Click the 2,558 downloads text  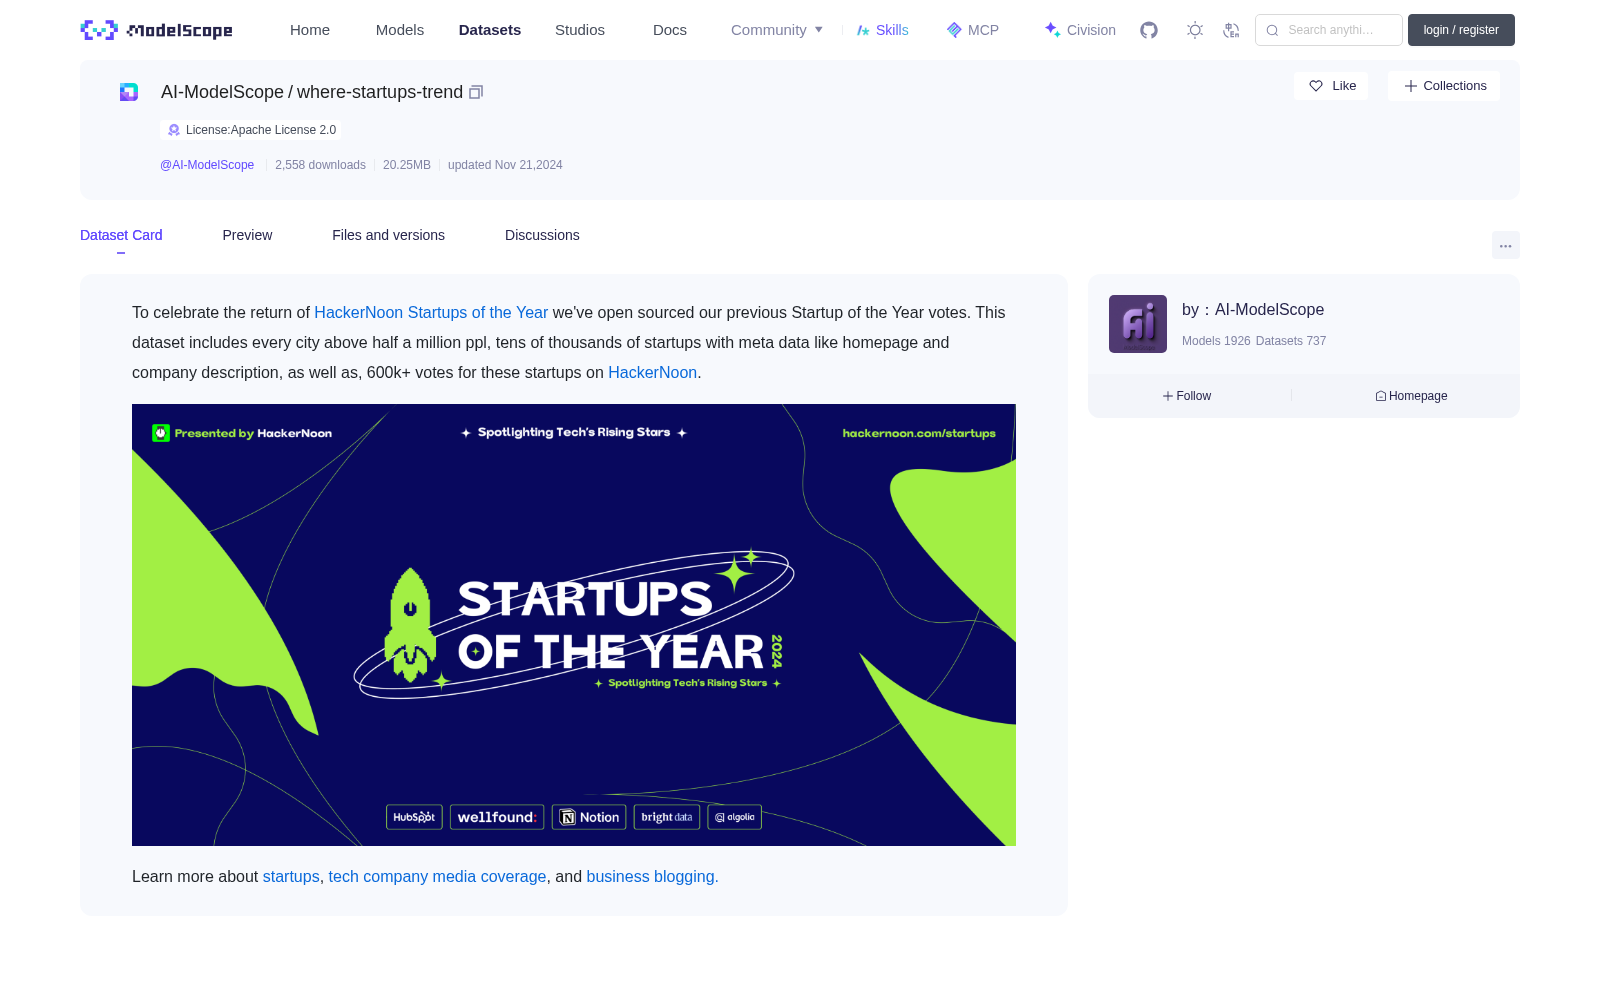[320, 165]
